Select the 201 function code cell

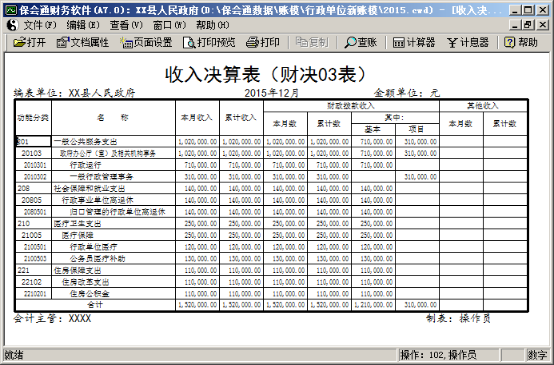(x=33, y=141)
